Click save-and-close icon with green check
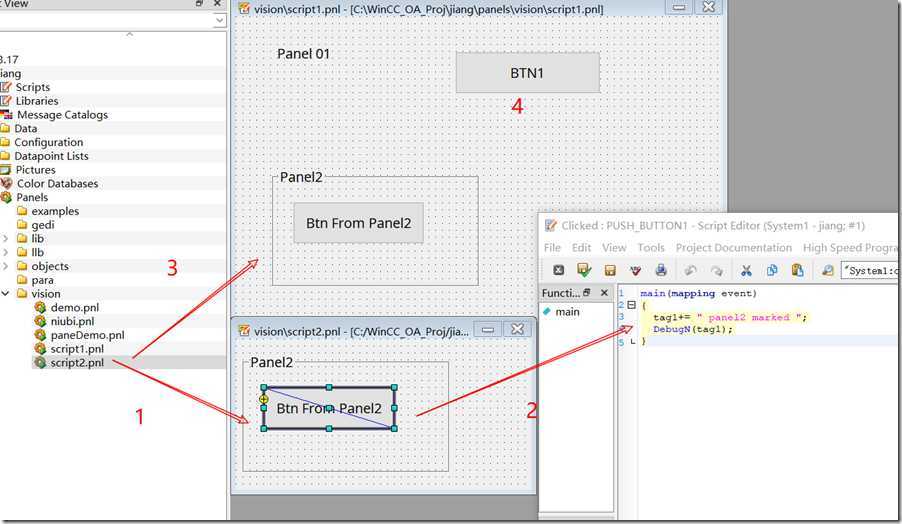This screenshot has height=524, width=902. [584, 270]
